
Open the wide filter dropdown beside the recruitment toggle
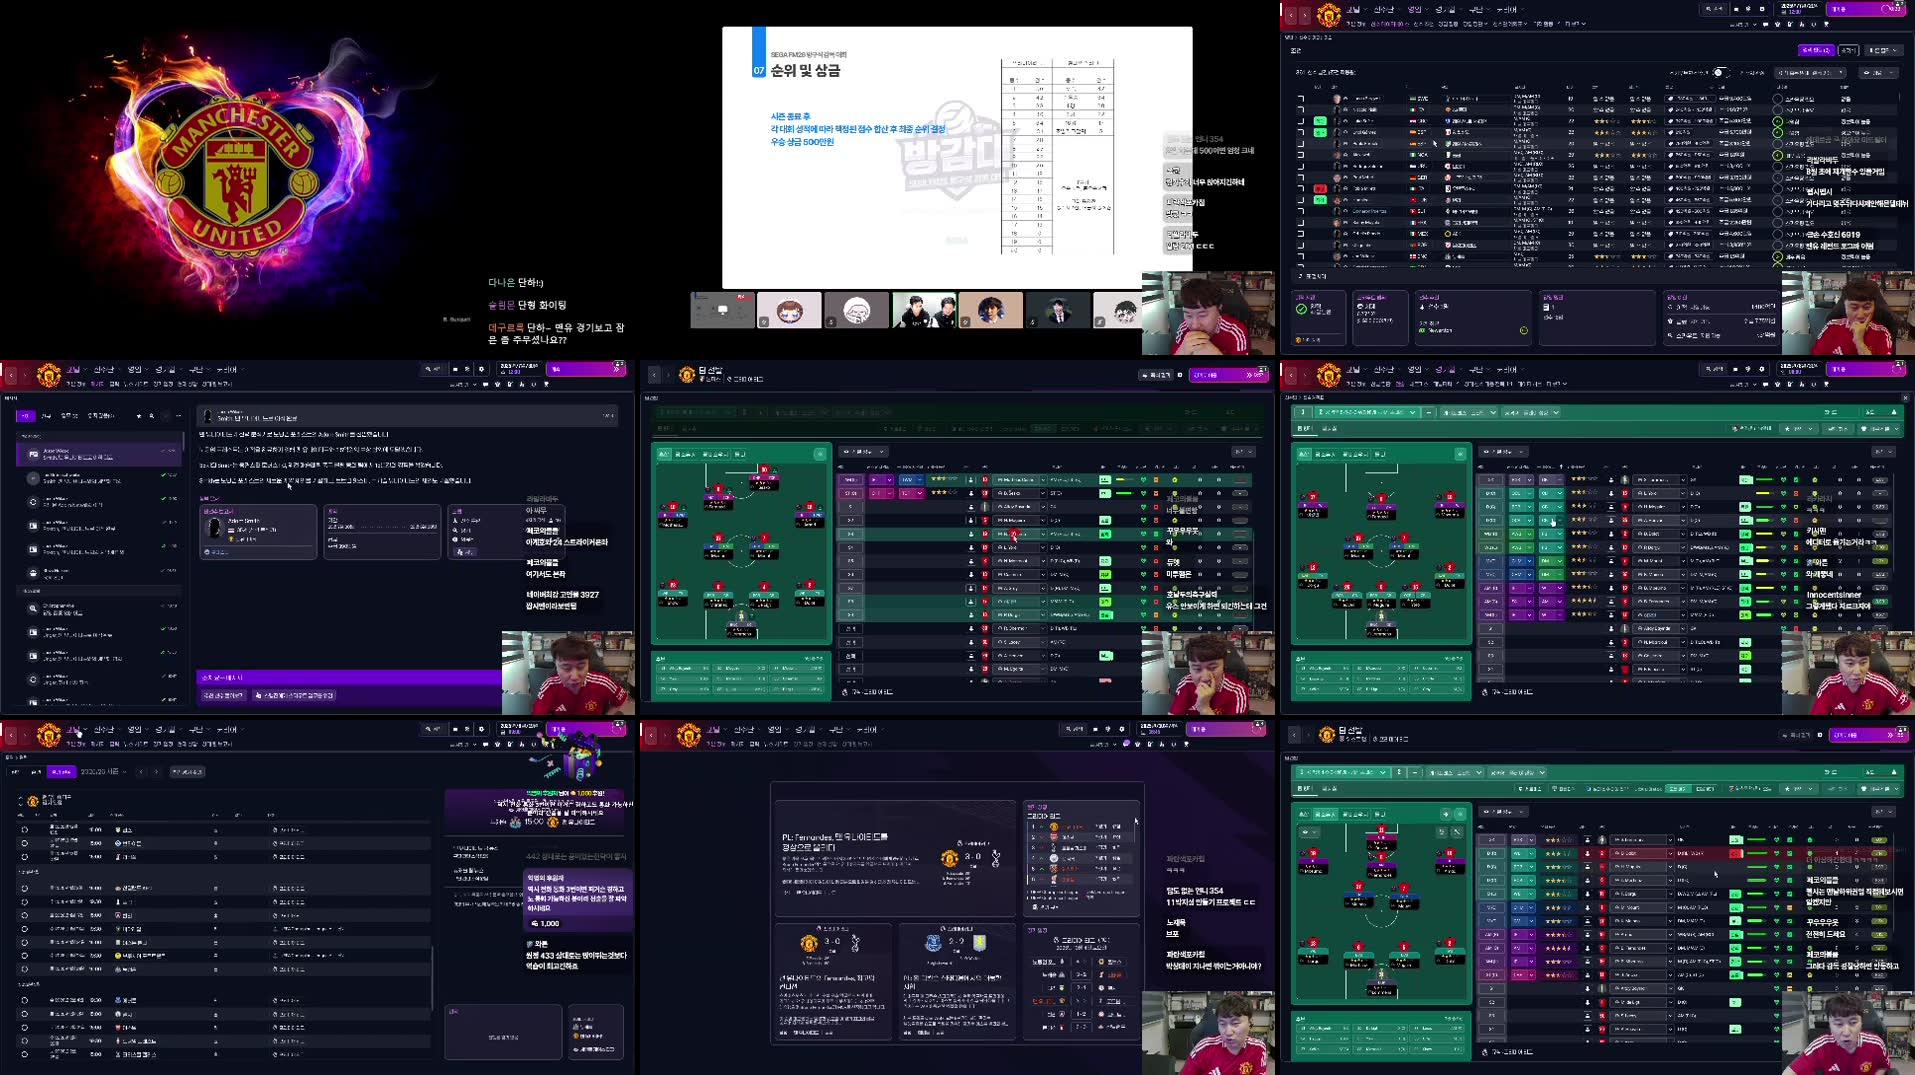point(1811,73)
